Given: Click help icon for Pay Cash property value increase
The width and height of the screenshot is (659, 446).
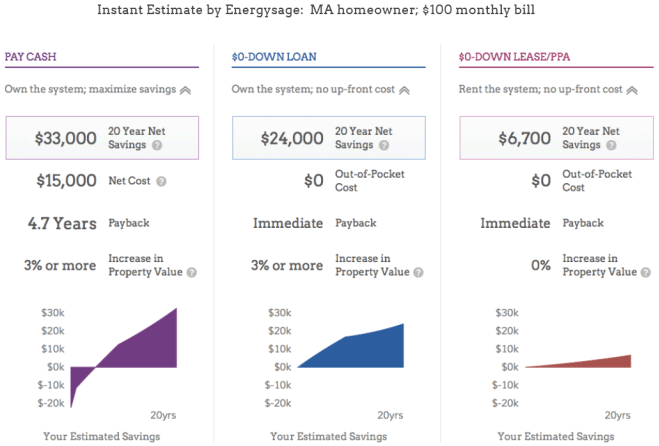Looking at the screenshot, I should point(191,272).
